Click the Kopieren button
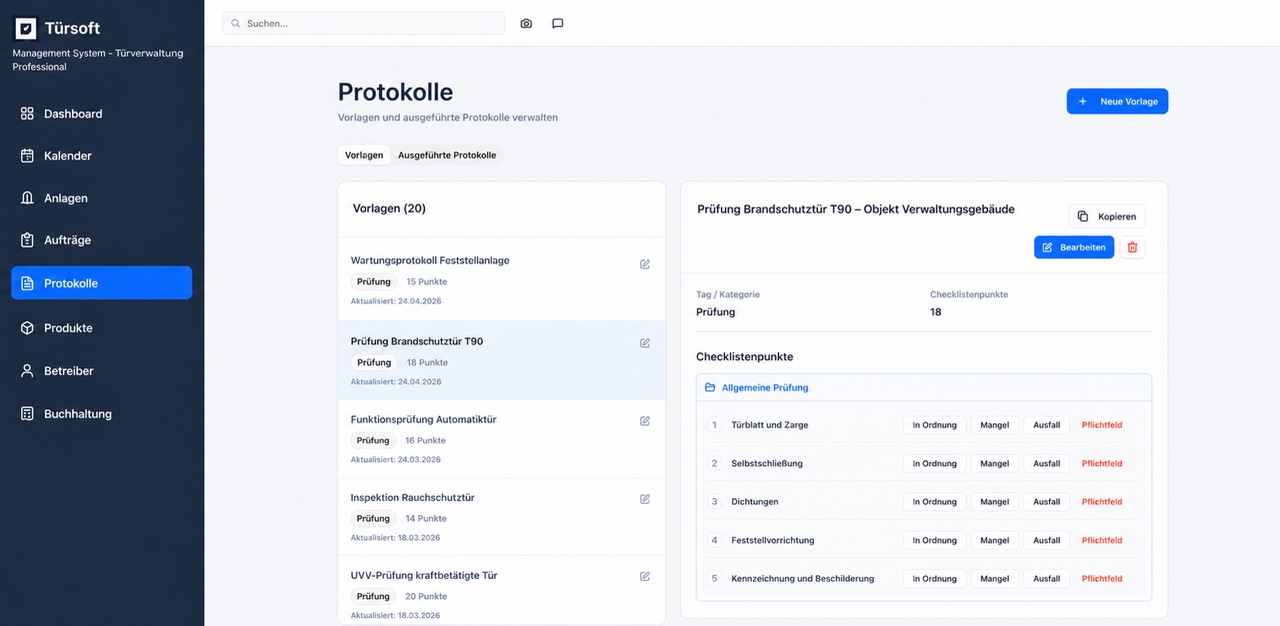The height and width of the screenshot is (626, 1280). point(1107,216)
